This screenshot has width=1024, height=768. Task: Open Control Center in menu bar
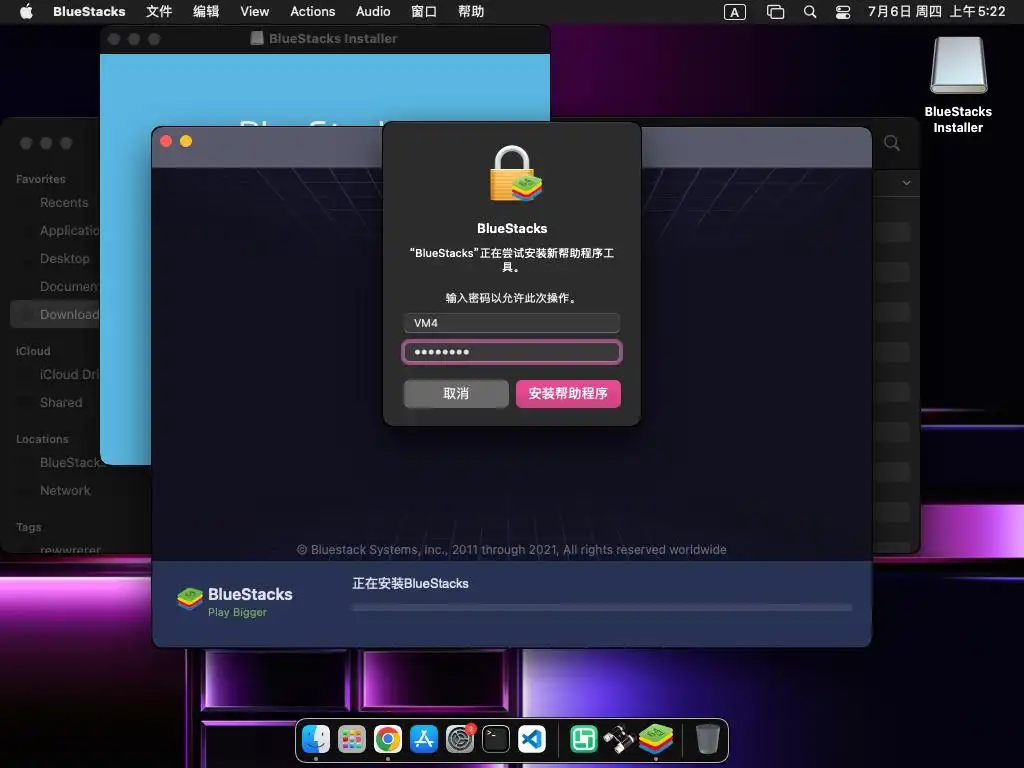(x=843, y=12)
